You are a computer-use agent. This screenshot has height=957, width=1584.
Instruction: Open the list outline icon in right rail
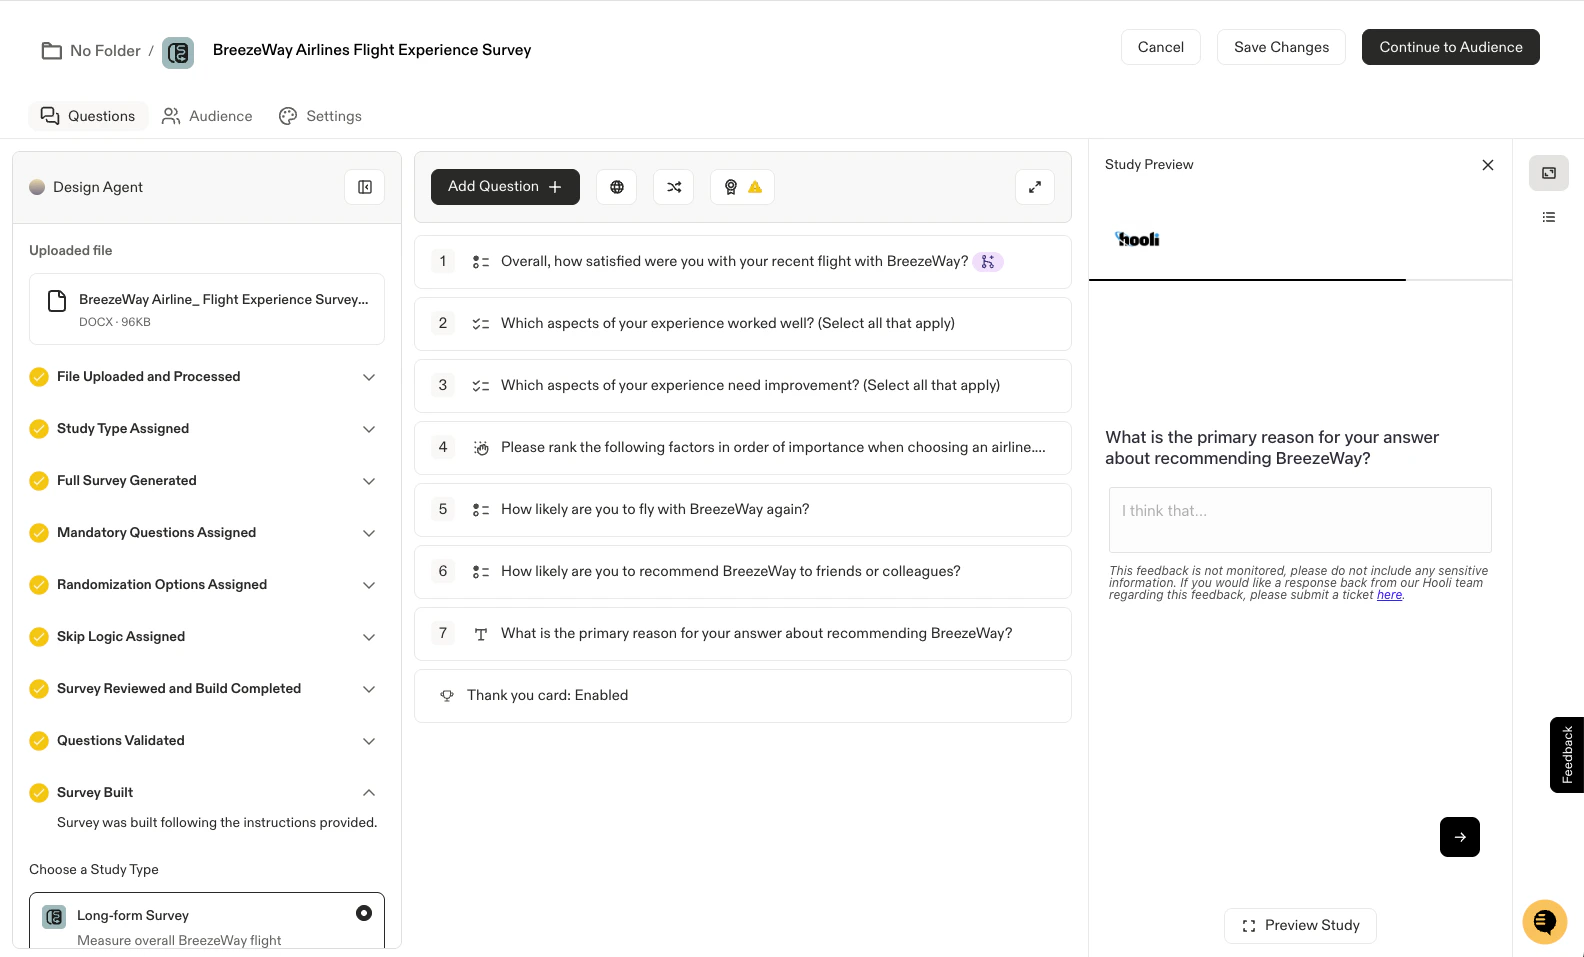[1549, 217]
